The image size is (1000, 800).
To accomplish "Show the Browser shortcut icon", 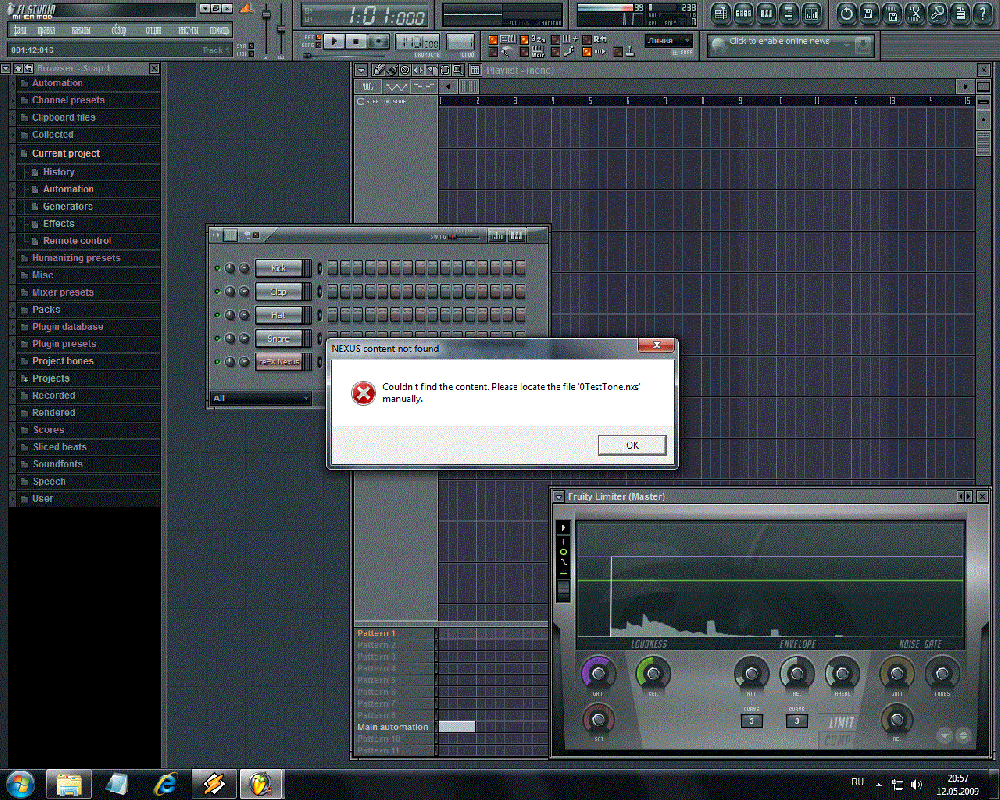I will point(789,14).
